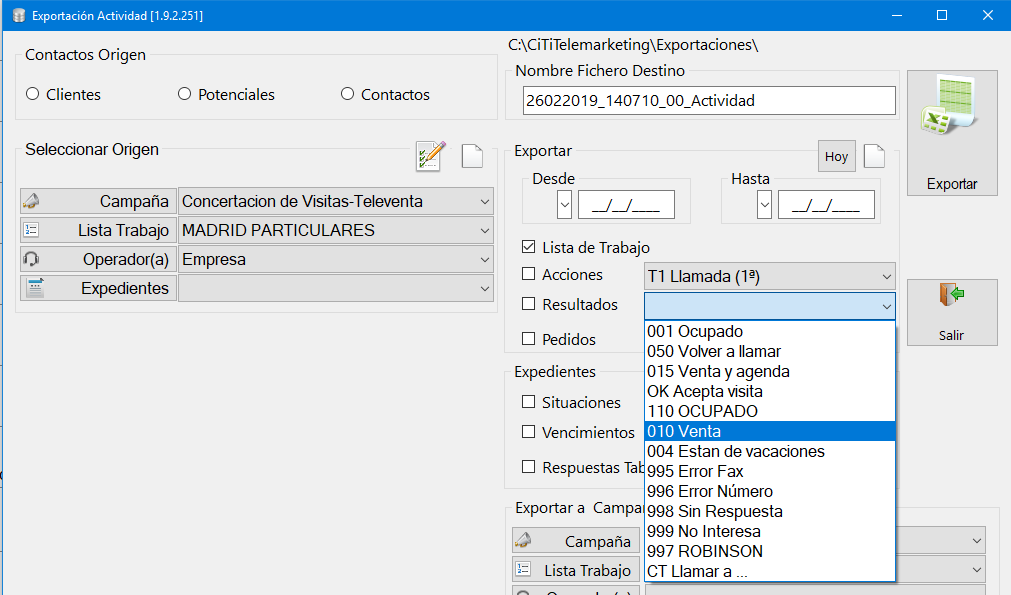Open the checklist edit icon in Seleccionar Origen
Screen dimensions: 1011x595
(x=430, y=156)
